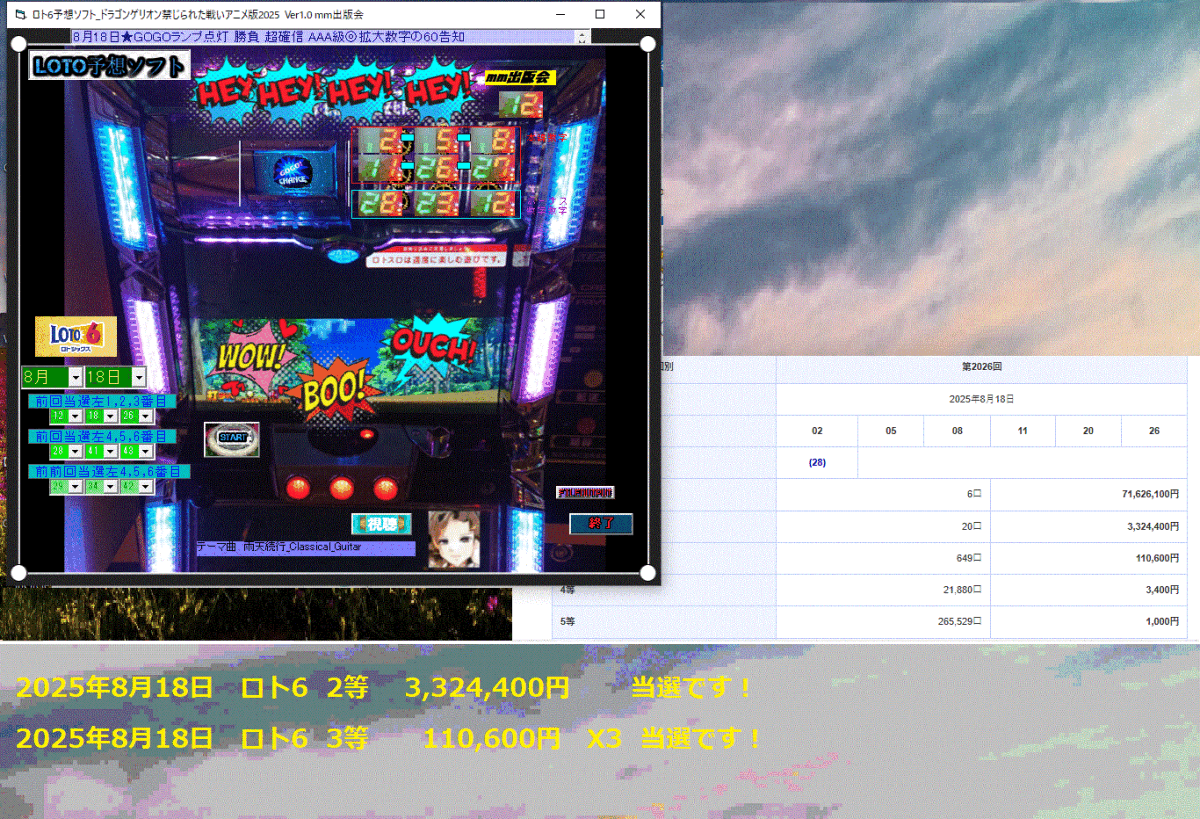The width and height of the screenshot is (1200, 819).
Task: Open the dropdown showing number 34
Action: 112,486
